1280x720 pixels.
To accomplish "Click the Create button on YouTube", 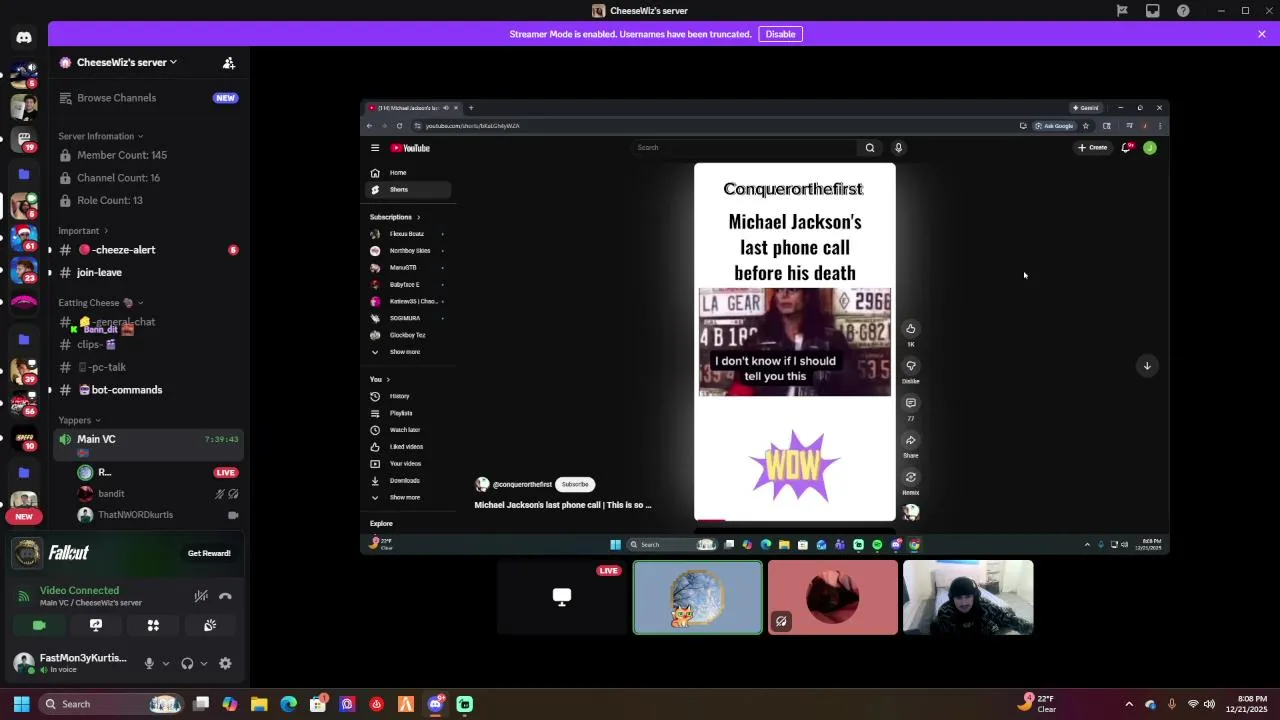I will pos(1092,148).
